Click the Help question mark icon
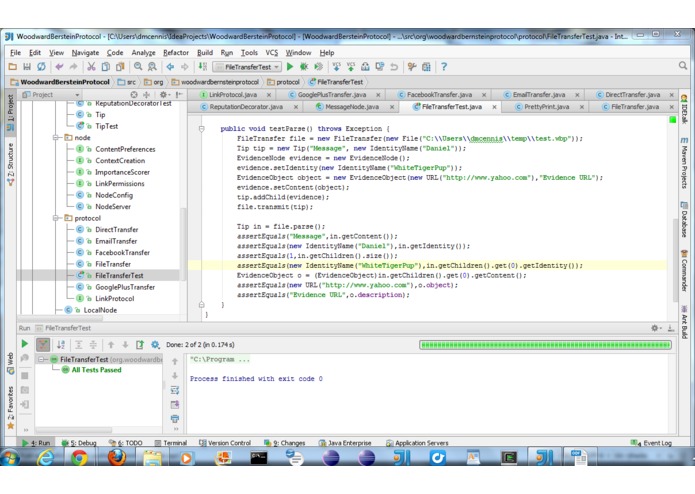Viewport: 695px width, 494px height. click(x=444, y=67)
